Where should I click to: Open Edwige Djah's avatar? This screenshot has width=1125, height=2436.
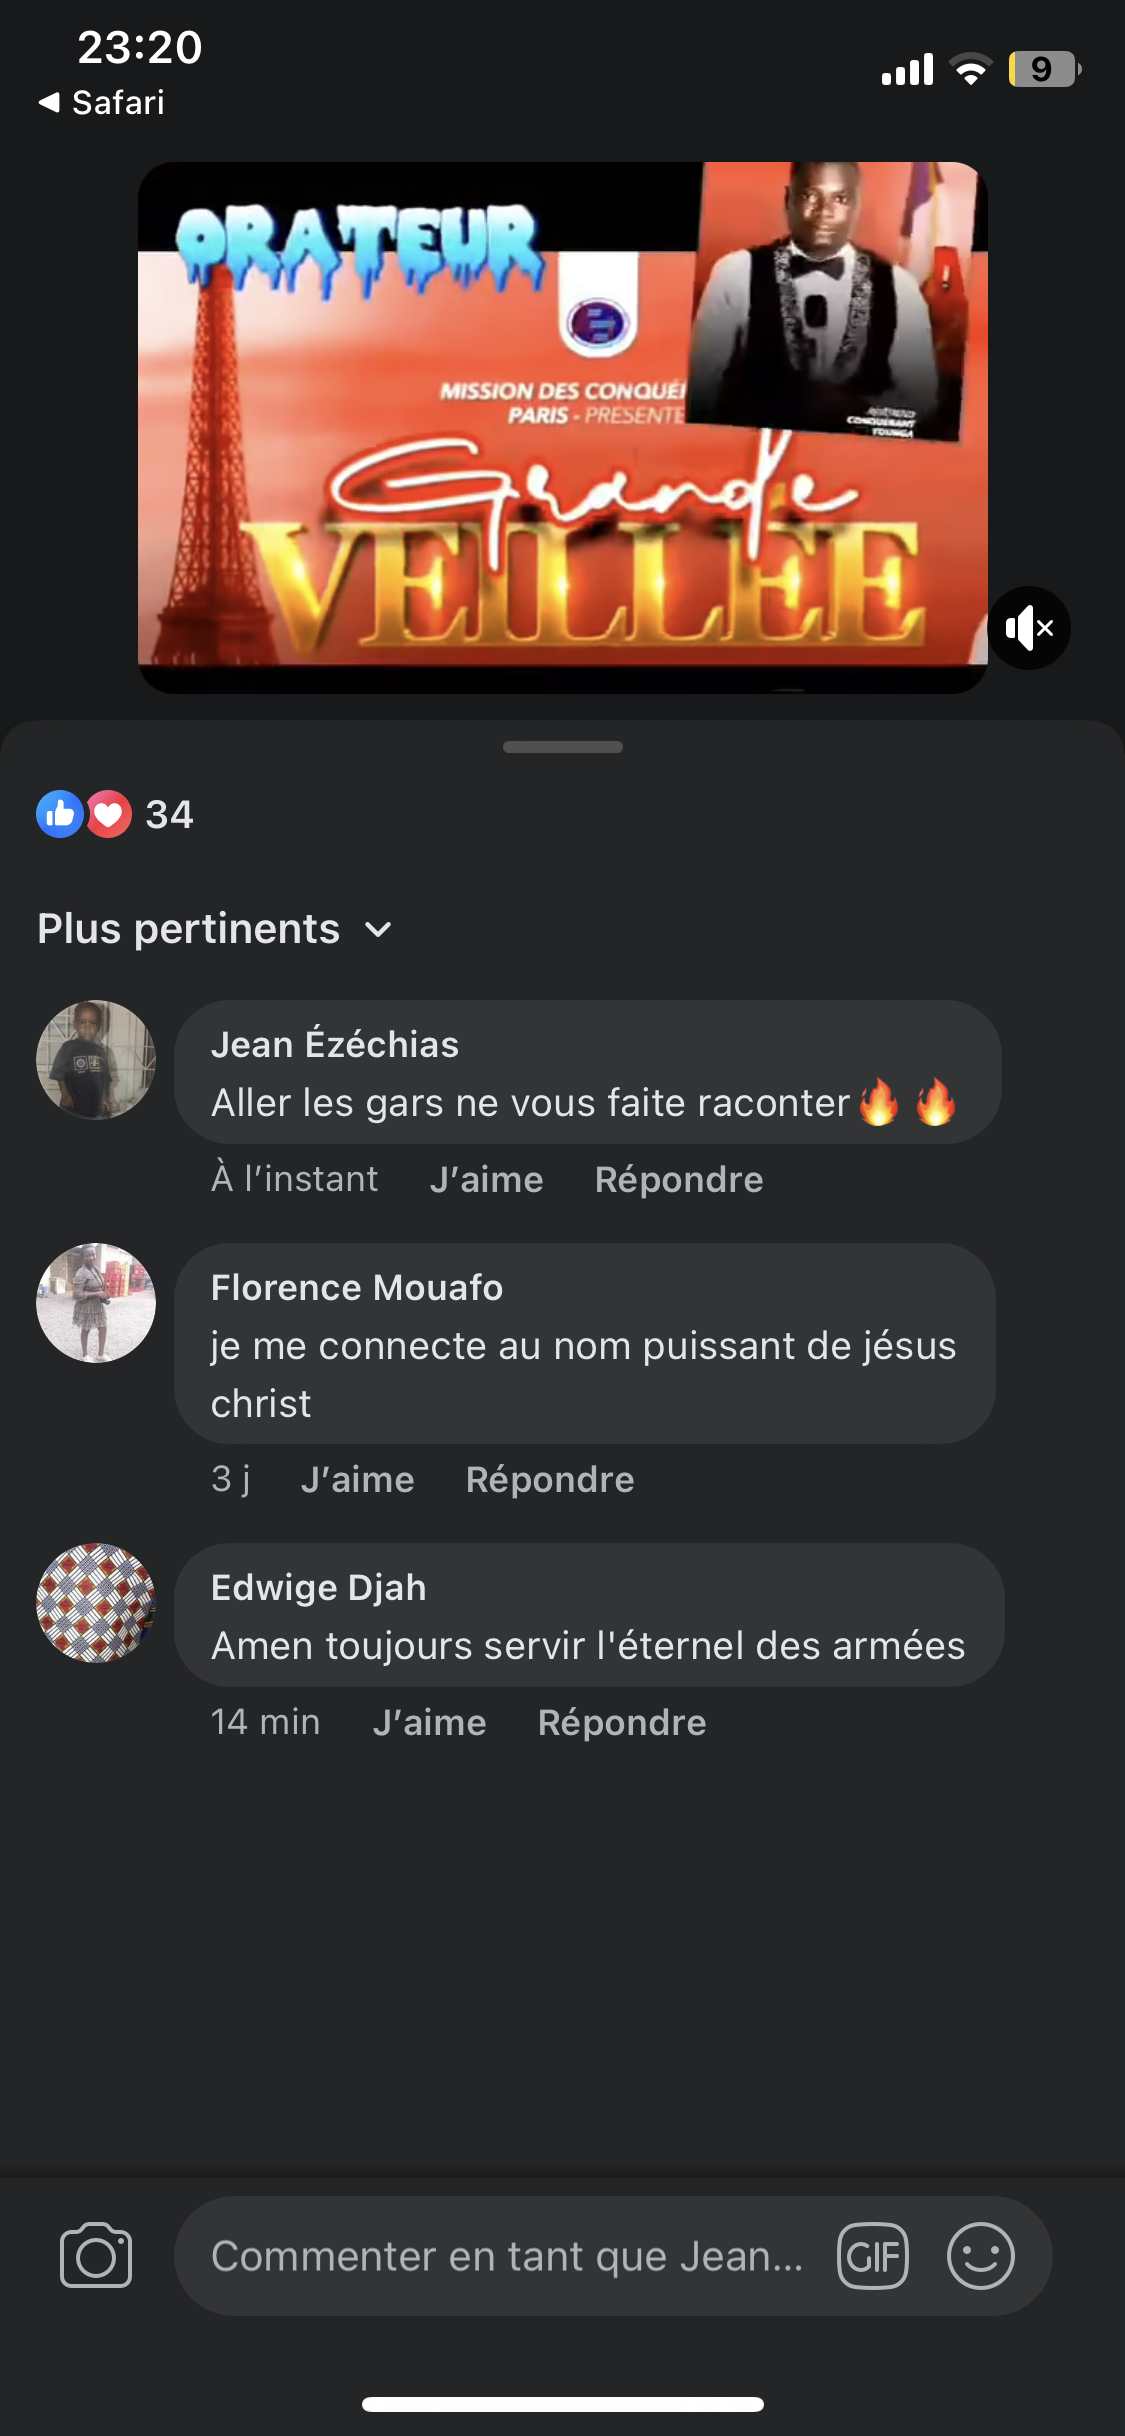coord(96,1603)
